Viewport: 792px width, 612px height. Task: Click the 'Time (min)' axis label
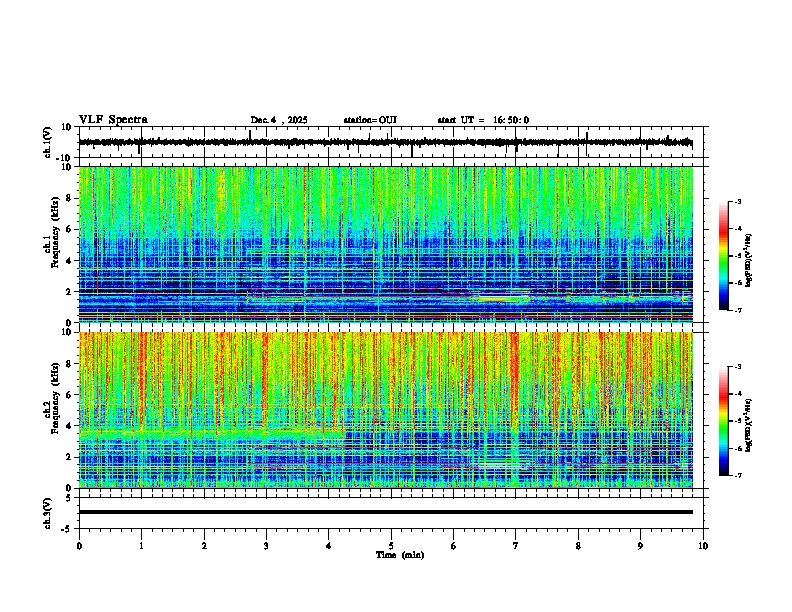click(400, 555)
